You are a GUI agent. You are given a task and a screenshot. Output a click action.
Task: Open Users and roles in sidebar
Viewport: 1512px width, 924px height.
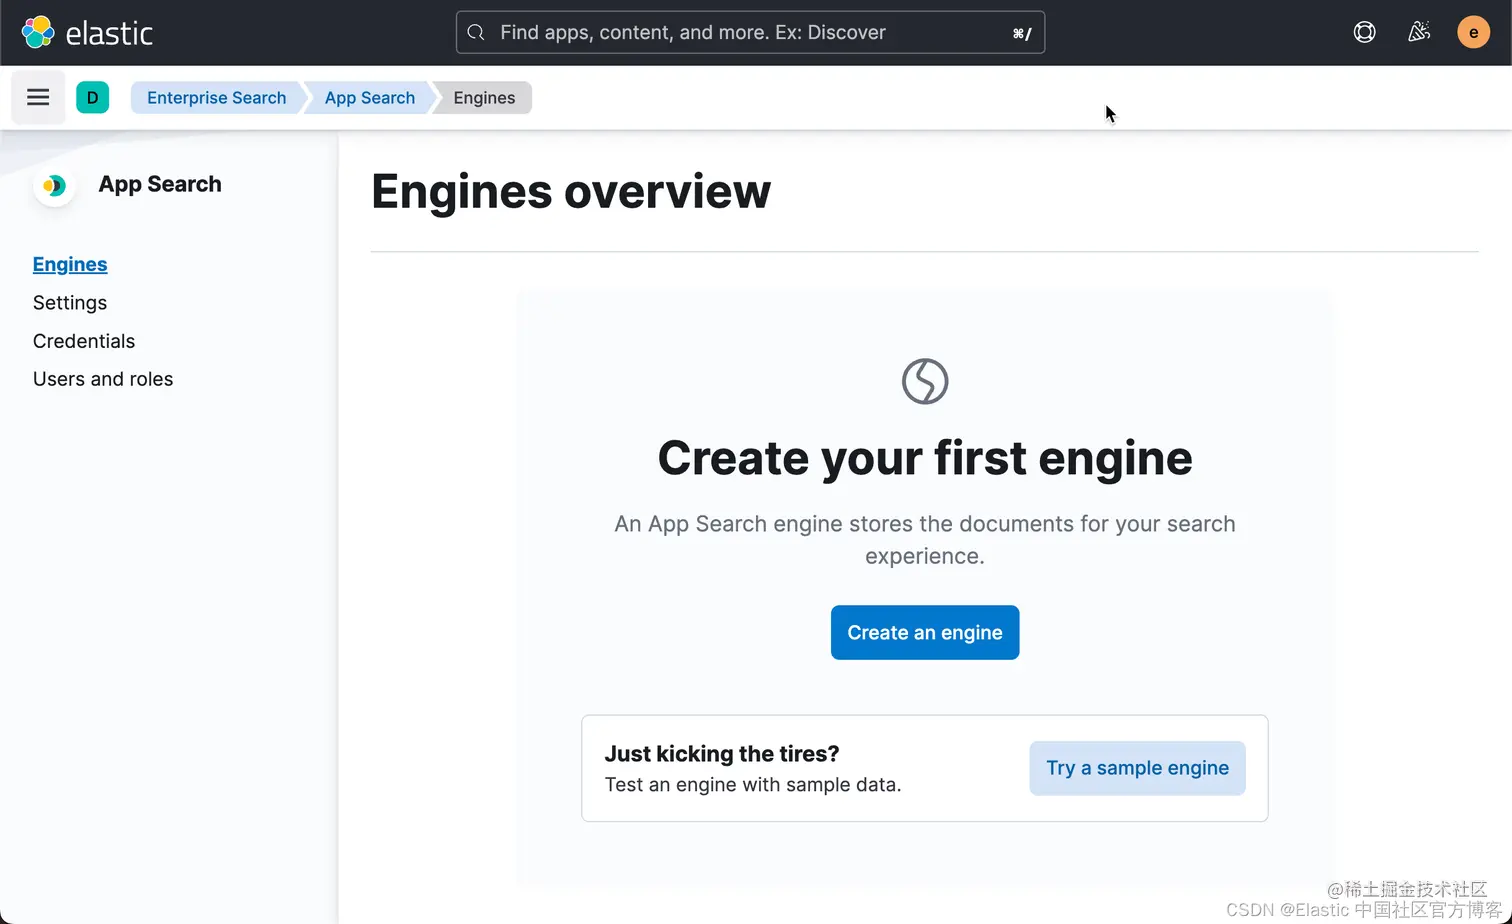pyautogui.click(x=103, y=379)
